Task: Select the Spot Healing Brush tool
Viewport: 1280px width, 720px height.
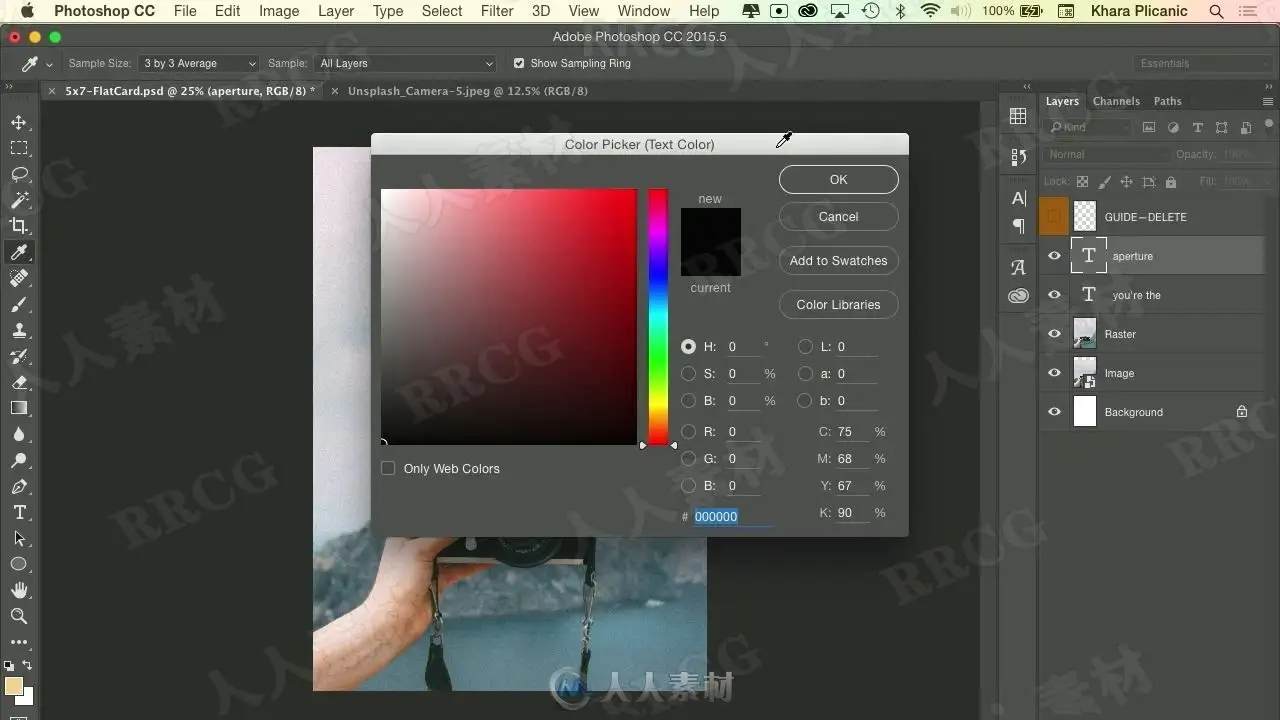Action: [x=19, y=278]
